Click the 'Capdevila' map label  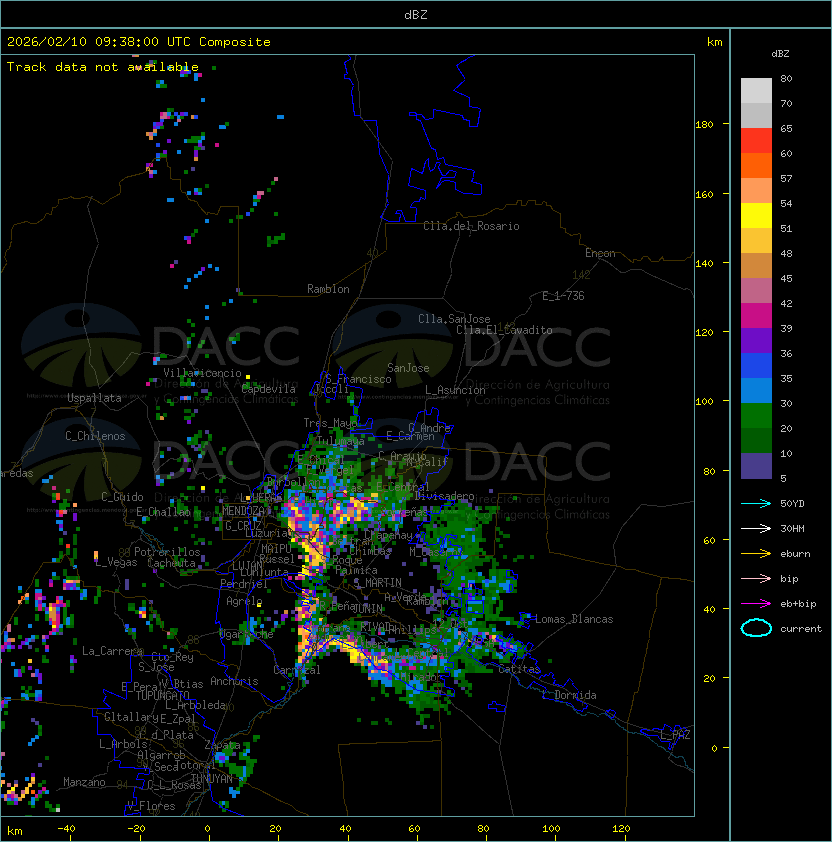pos(269,389)
